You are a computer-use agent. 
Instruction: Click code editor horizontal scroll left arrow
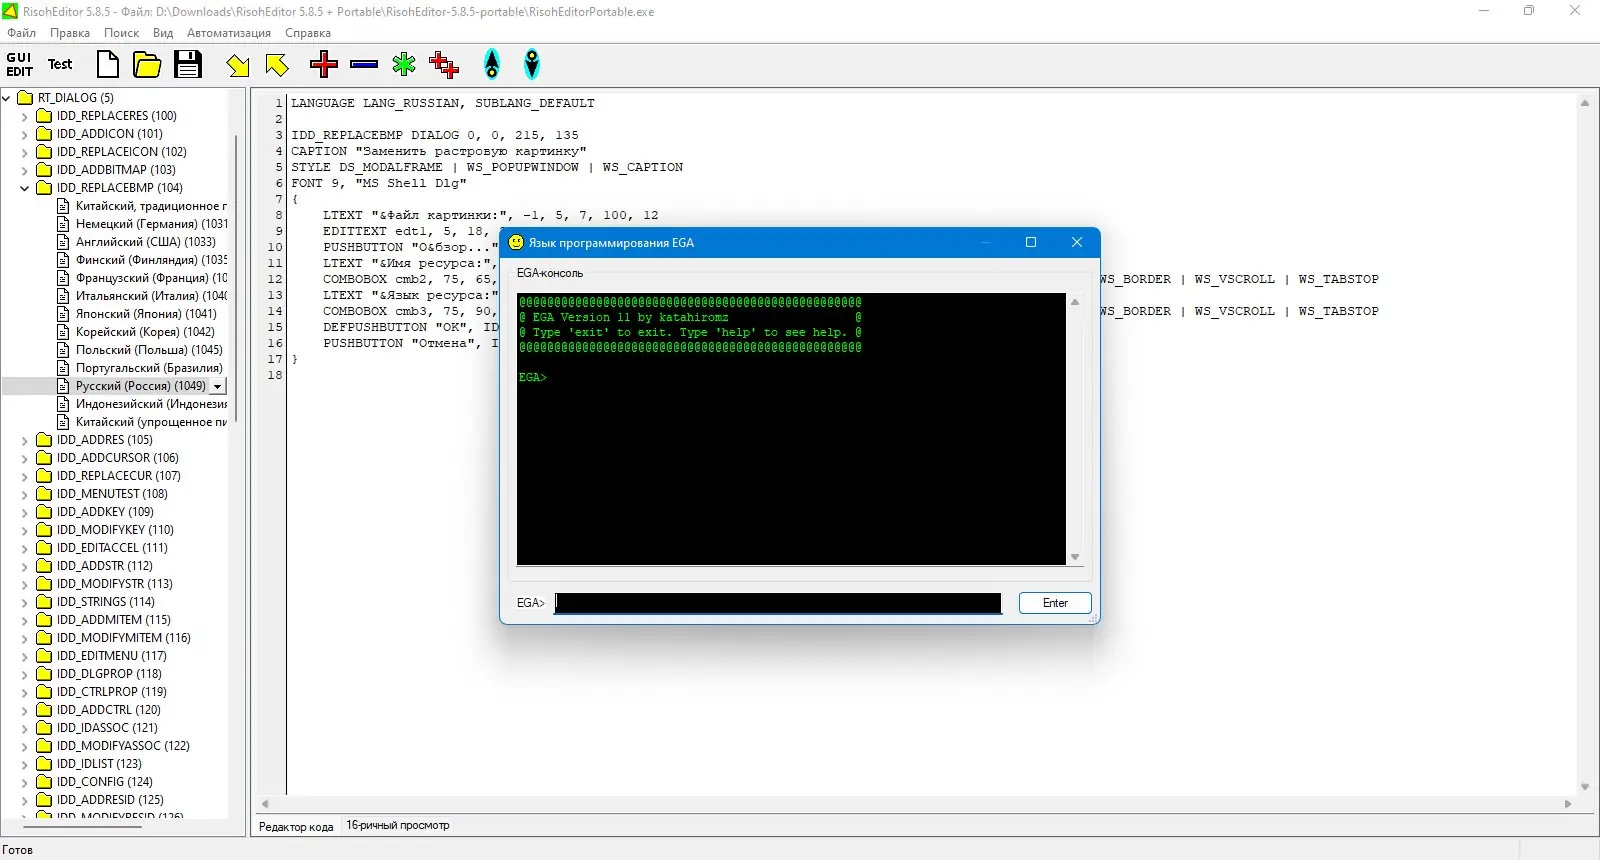265,804
